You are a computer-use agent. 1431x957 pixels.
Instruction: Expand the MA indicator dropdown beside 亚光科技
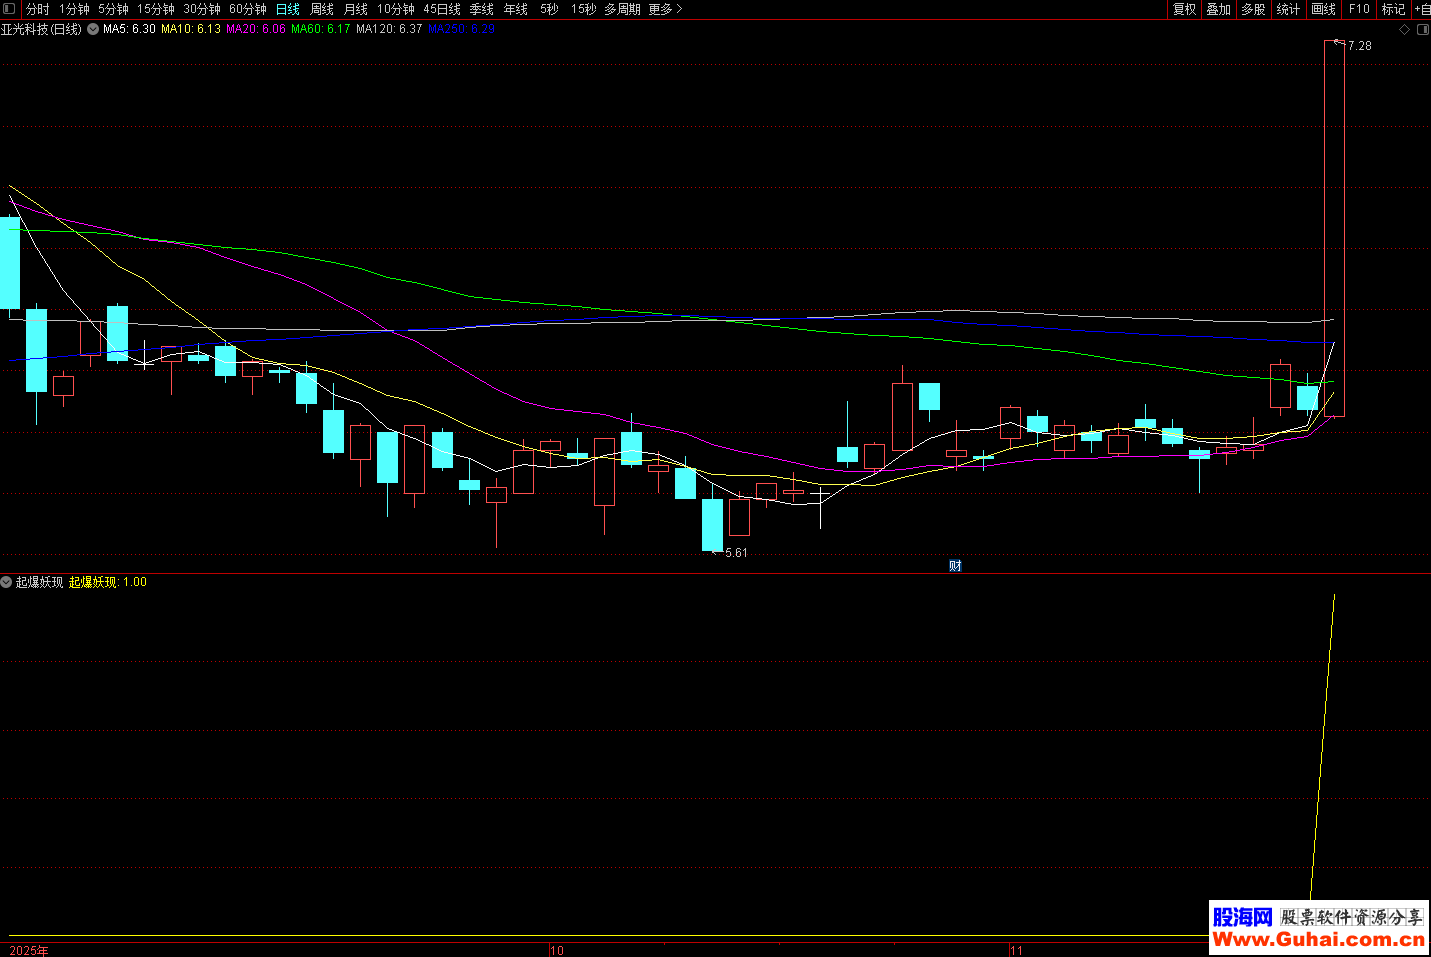93,30
